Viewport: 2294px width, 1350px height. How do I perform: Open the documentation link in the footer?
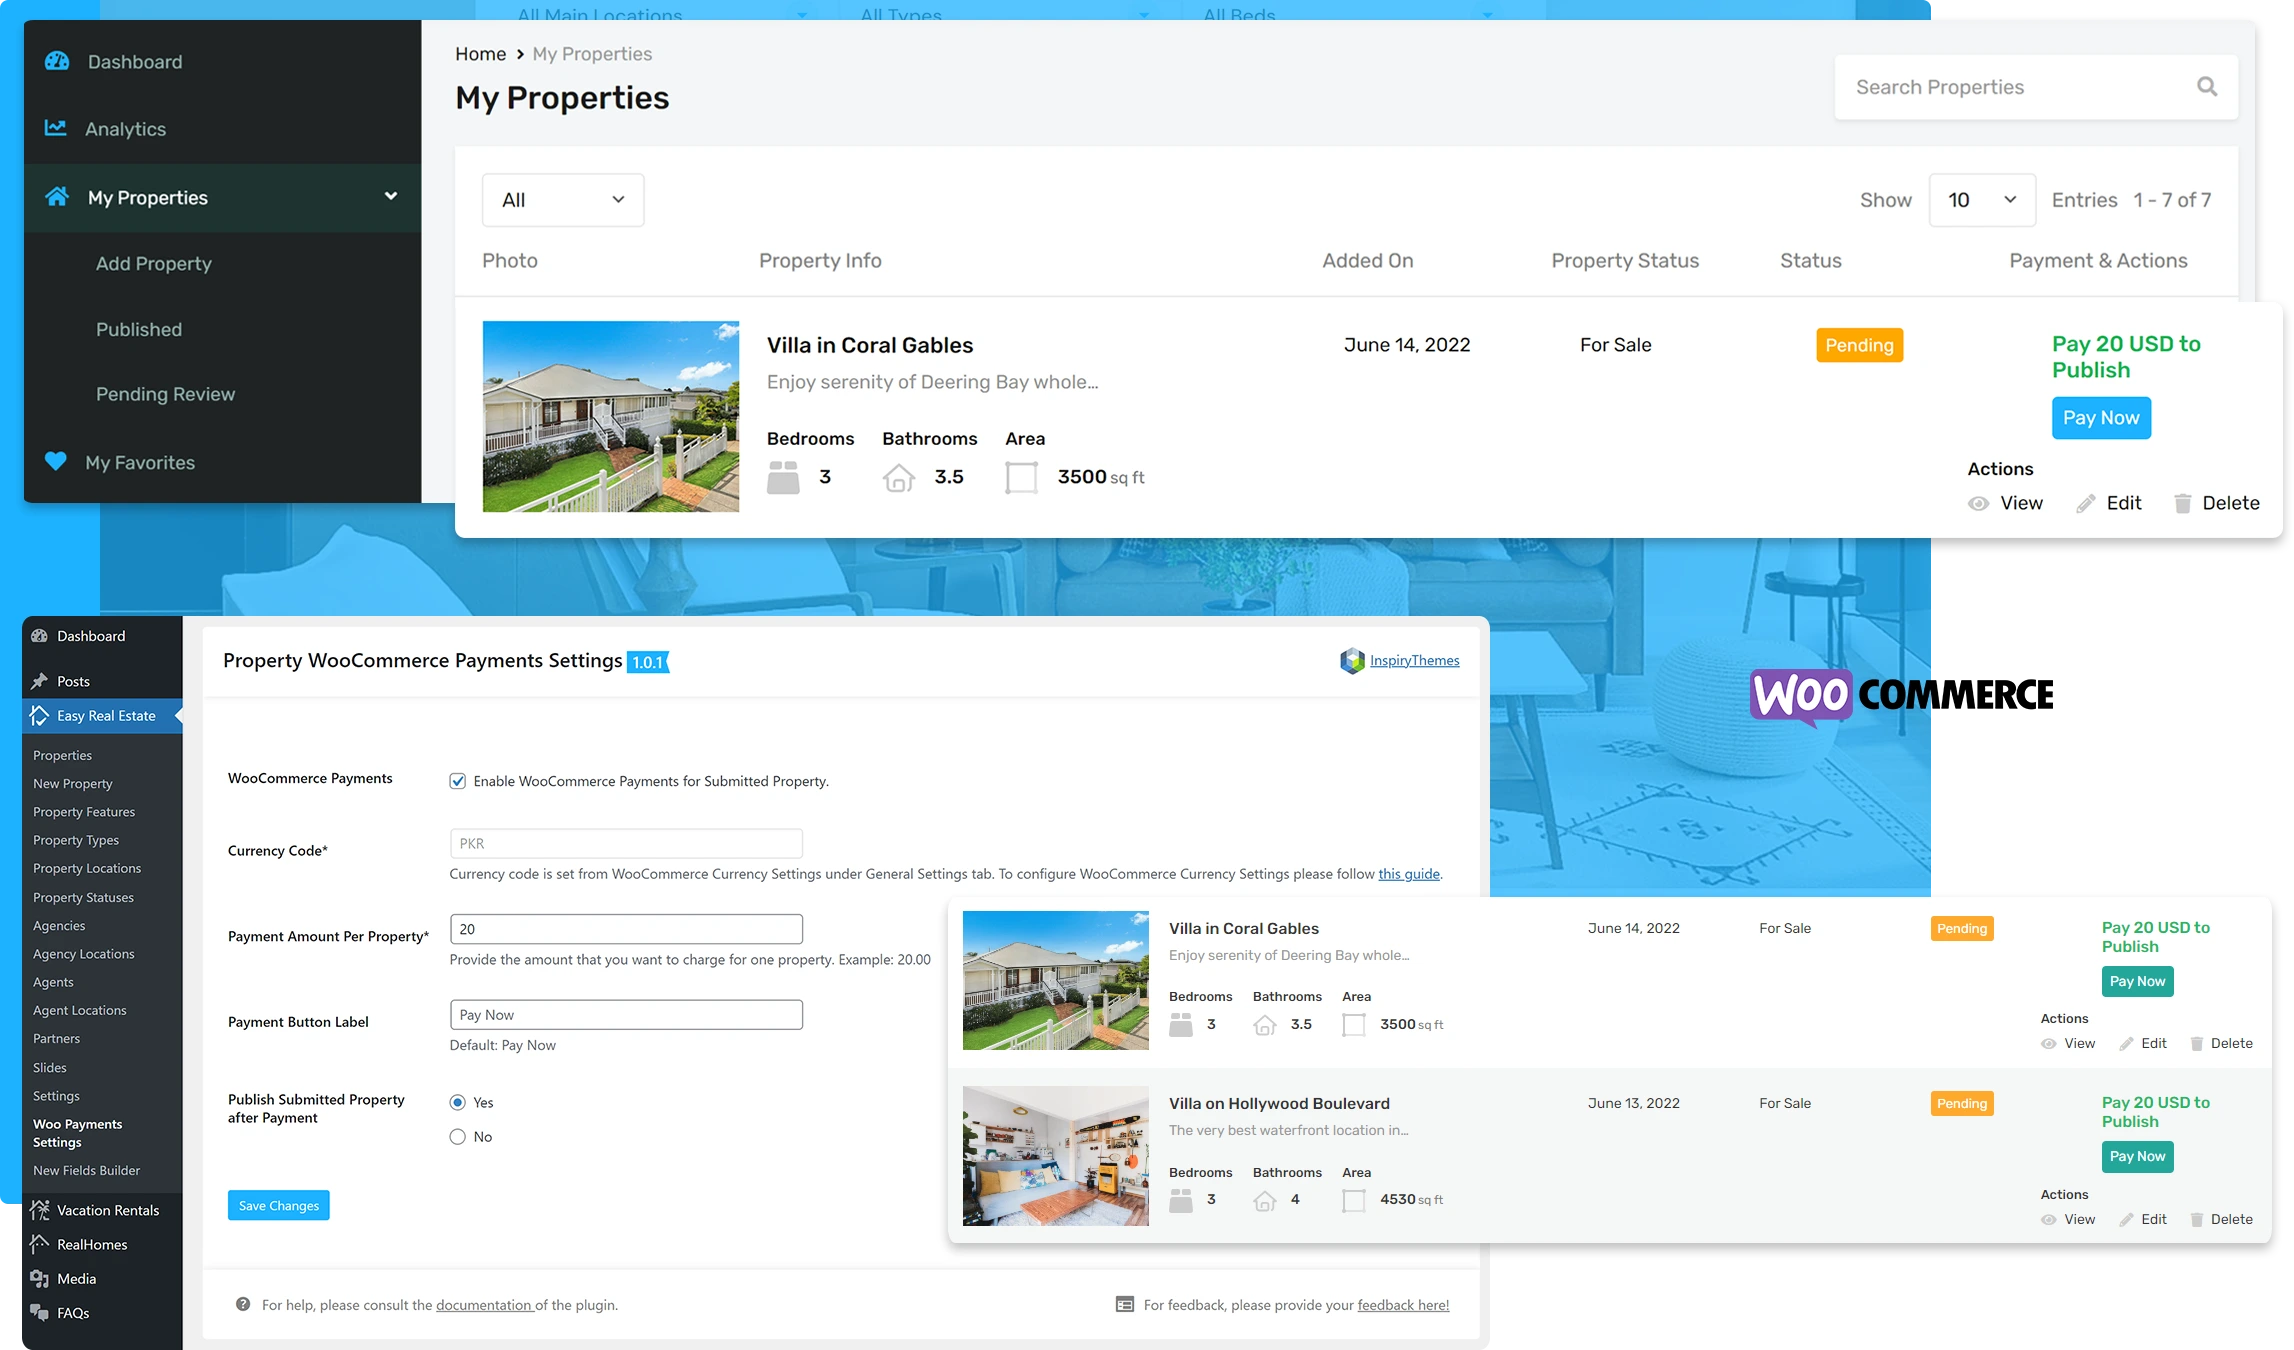484,1305
